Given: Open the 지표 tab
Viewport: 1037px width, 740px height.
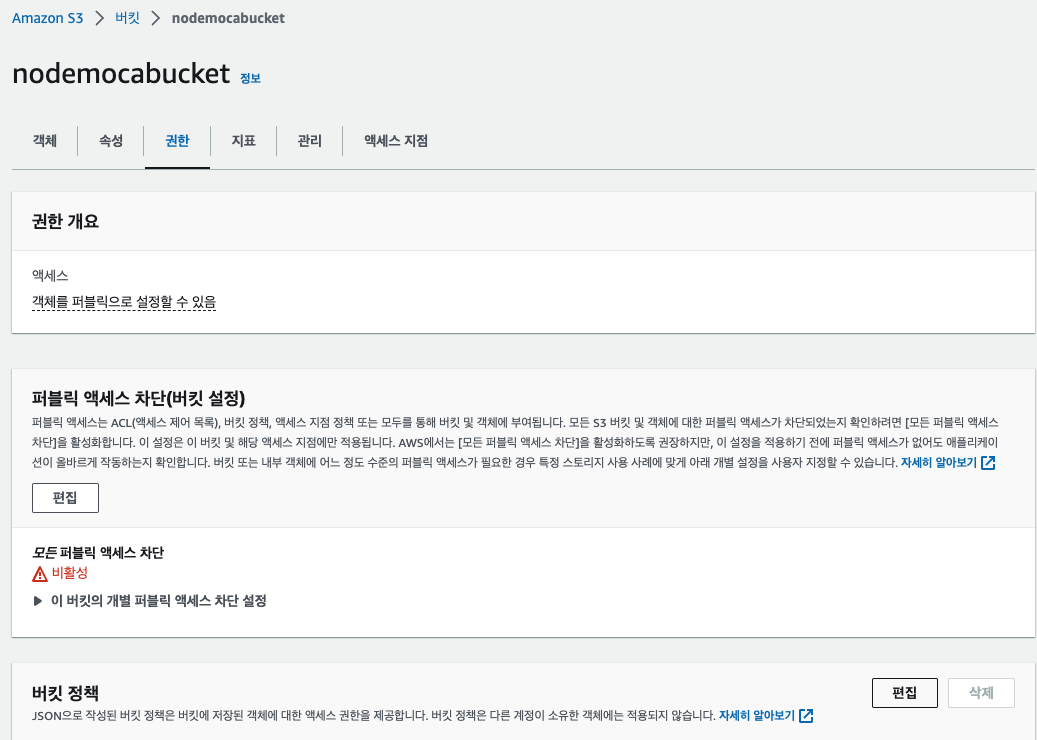Looking at the screenshot, I should [x=243, y=140].
